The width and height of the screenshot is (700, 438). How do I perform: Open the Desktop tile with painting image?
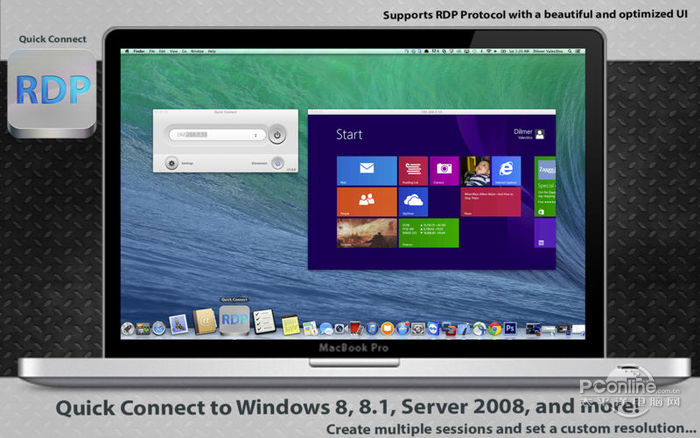click(367, 233)
